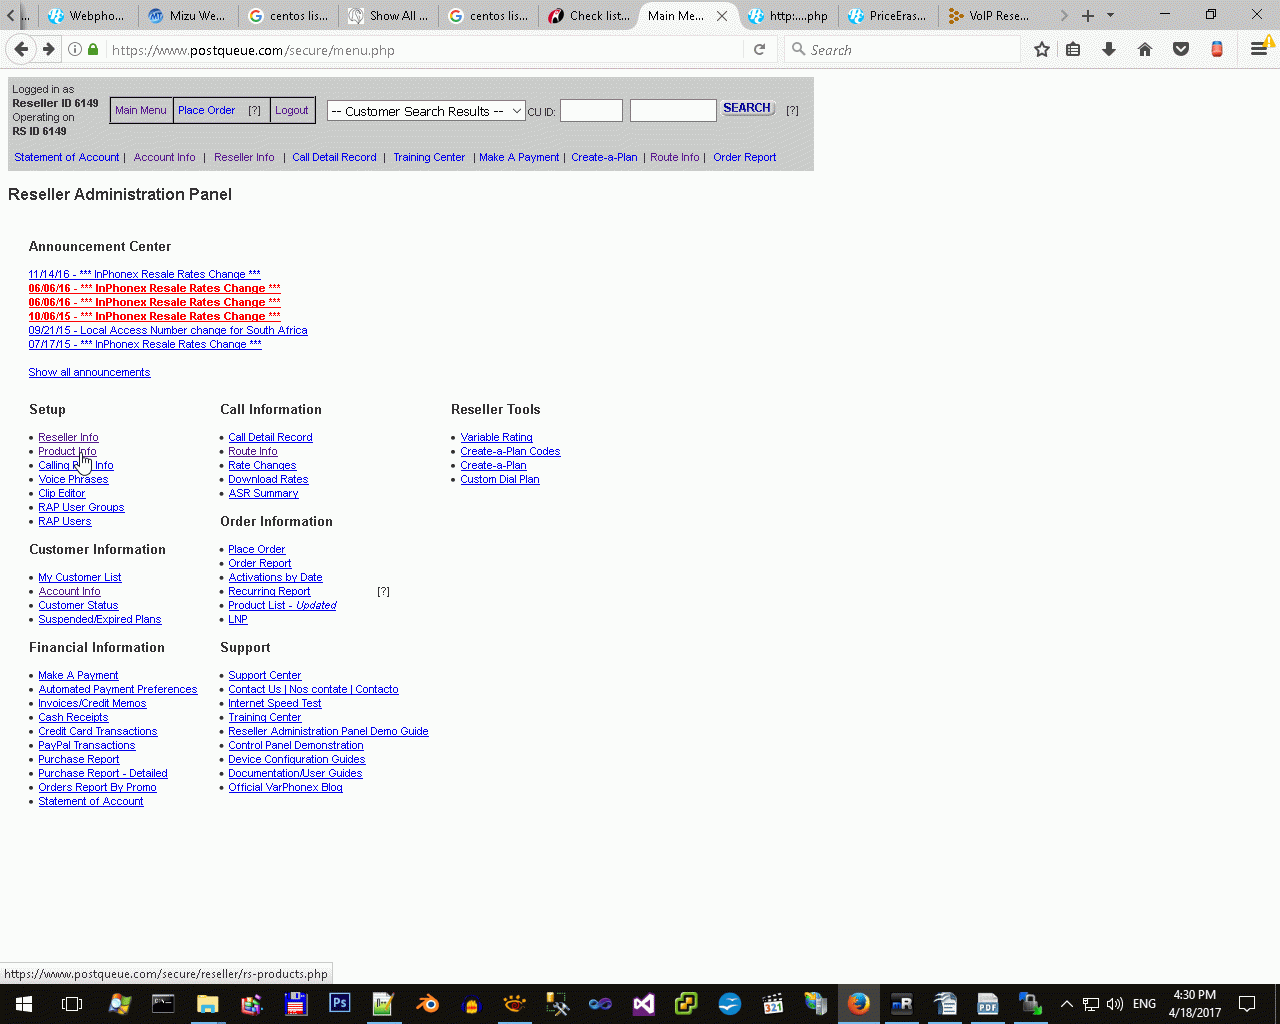Click the browser Back arrow button
This screenshot has width=1280, height=1024.
tap(22, 49)
